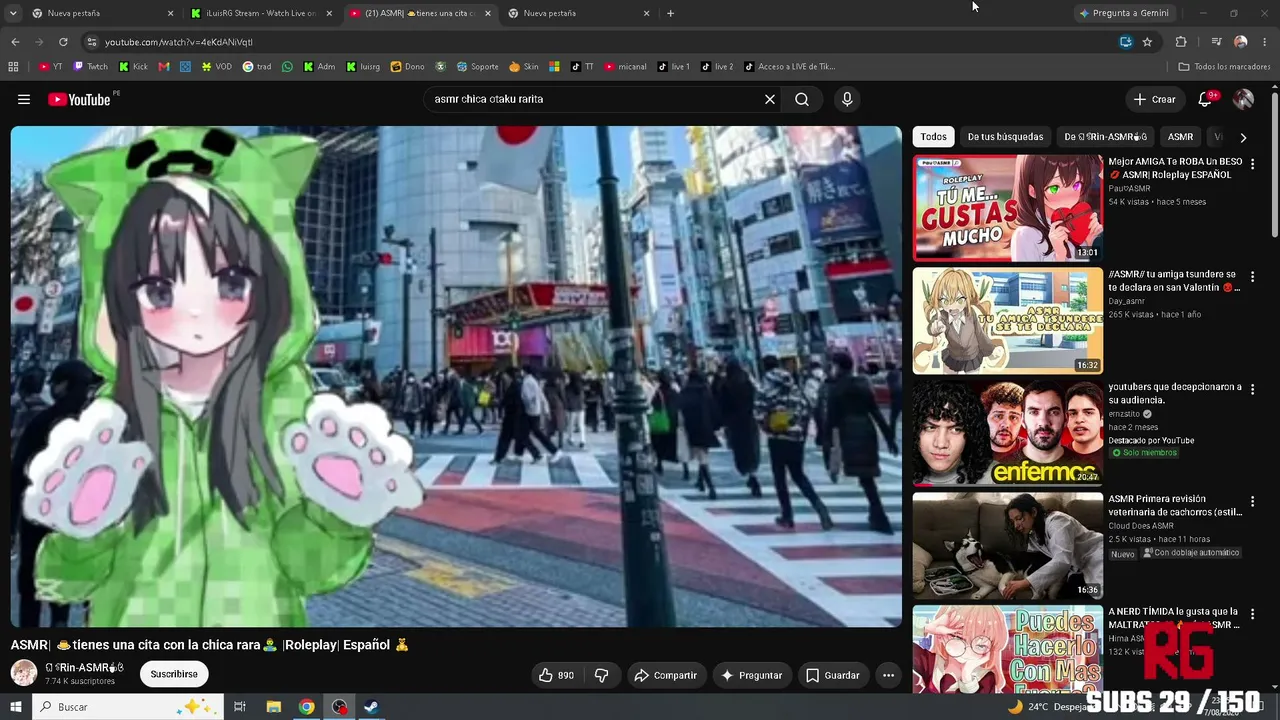
Task: Open more actions ellipsis under video
Action: click(x=888, y=675)
